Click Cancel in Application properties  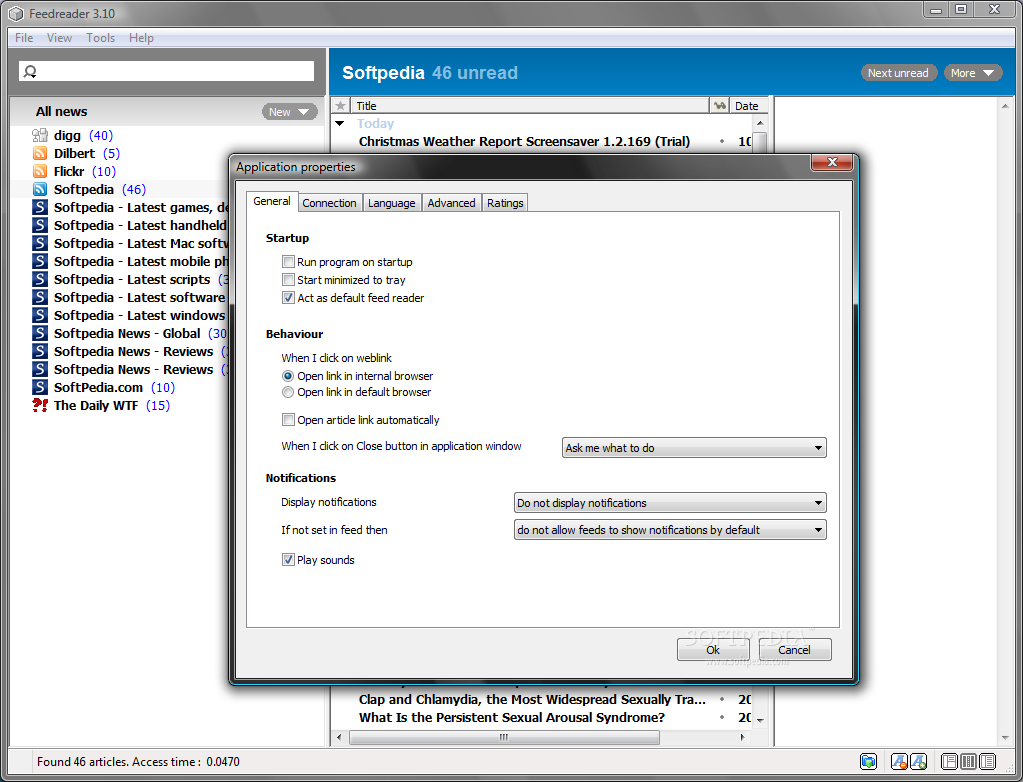pyautogui.click(x=795, y=650)
